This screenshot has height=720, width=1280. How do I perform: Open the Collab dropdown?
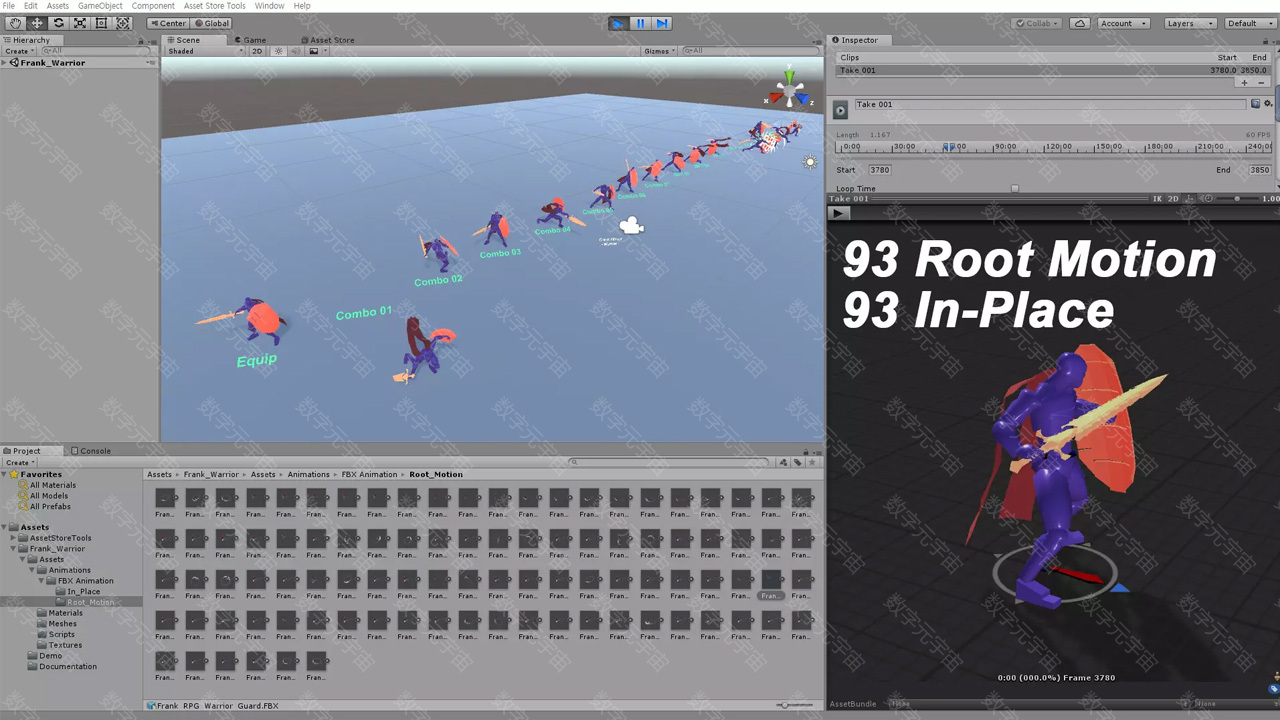tap(1038, 23)
